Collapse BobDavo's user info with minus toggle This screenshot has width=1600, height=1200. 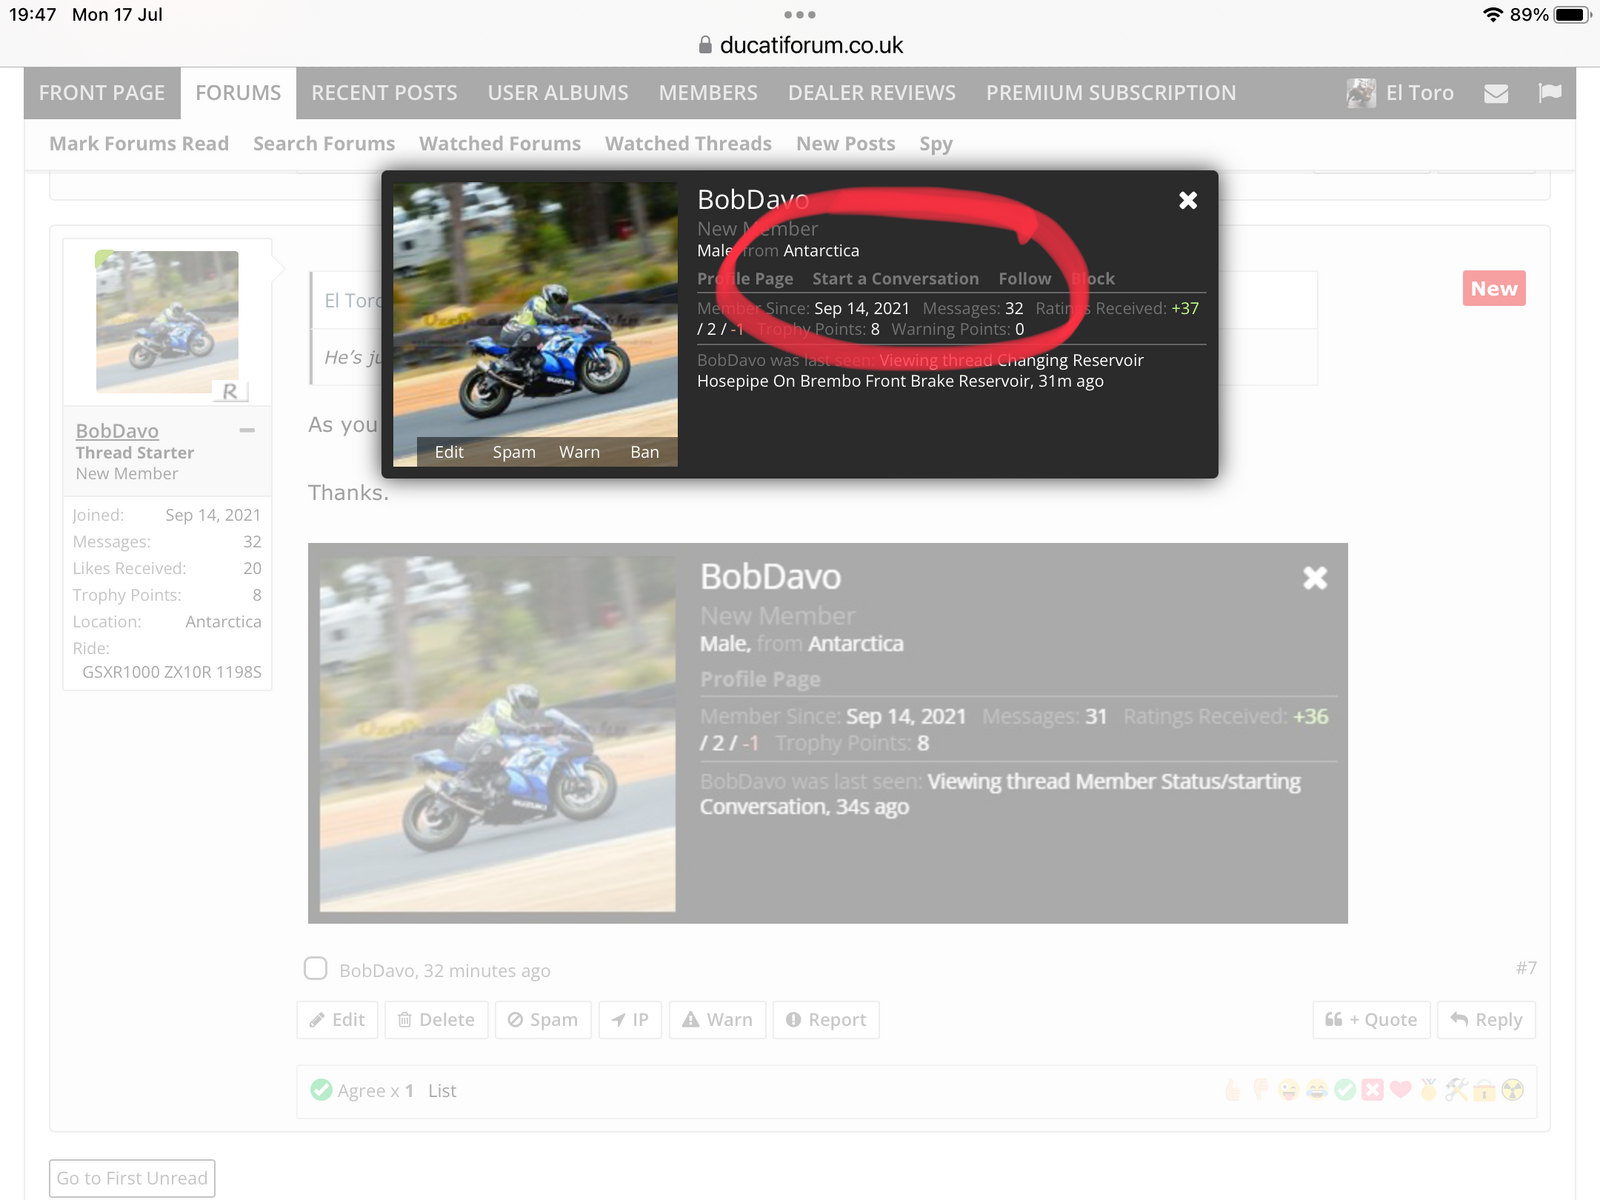247,430
